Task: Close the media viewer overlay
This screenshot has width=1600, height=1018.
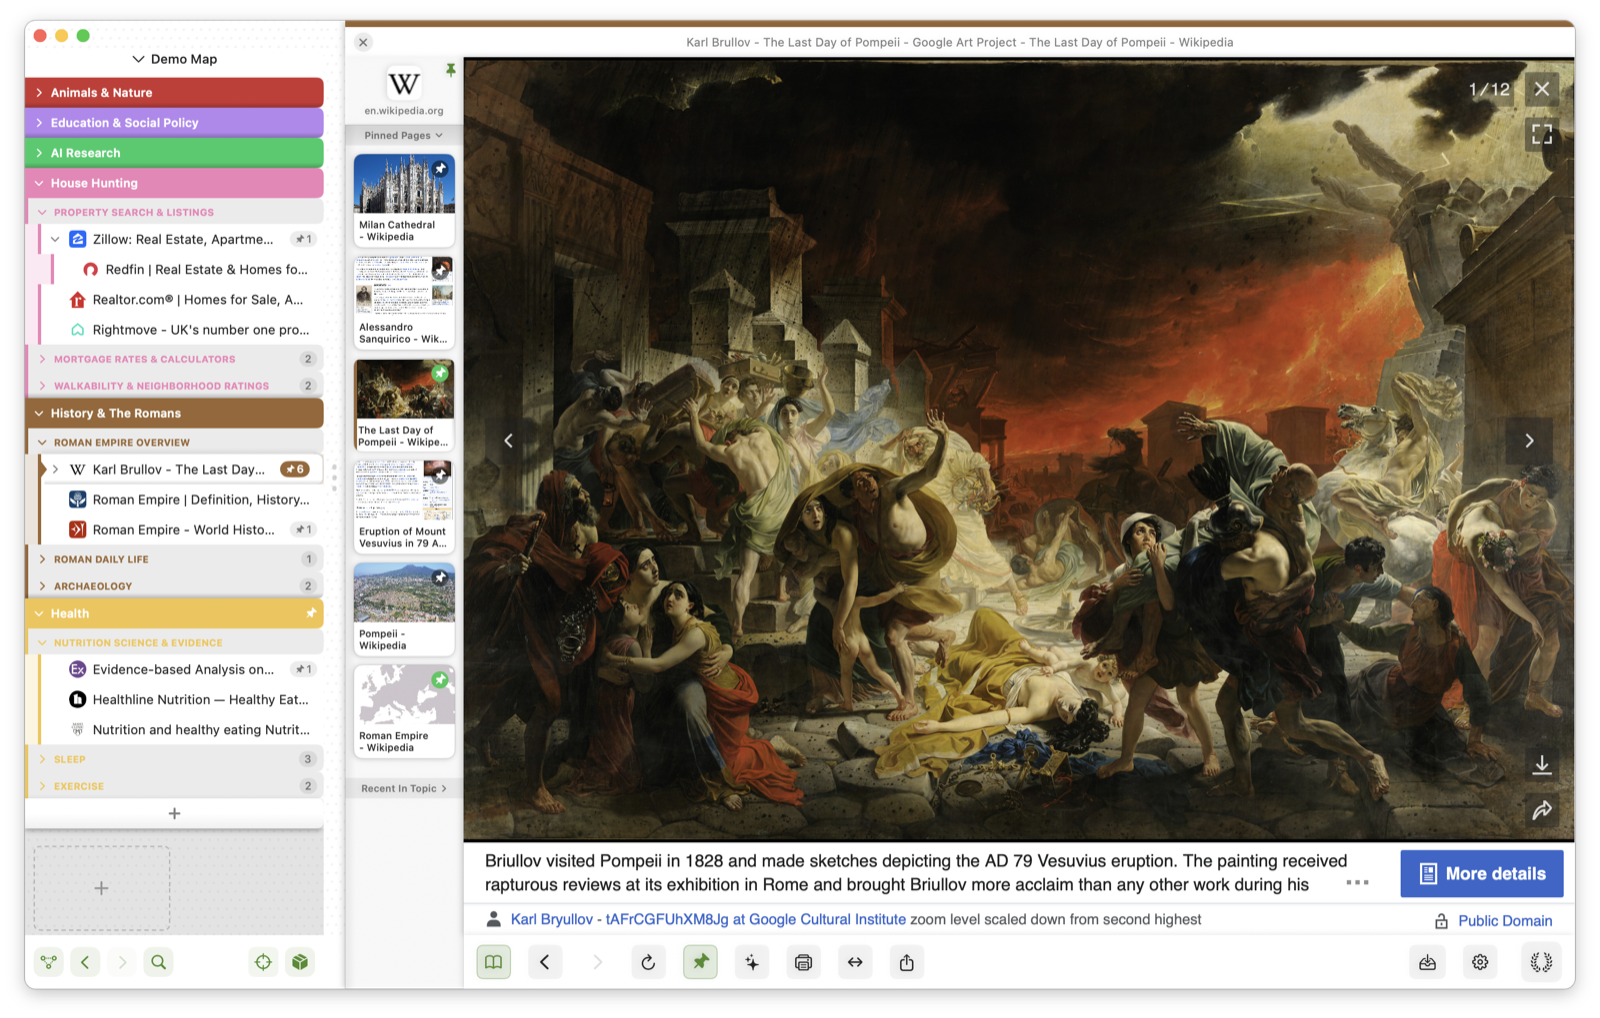Action: point(1542,89)
